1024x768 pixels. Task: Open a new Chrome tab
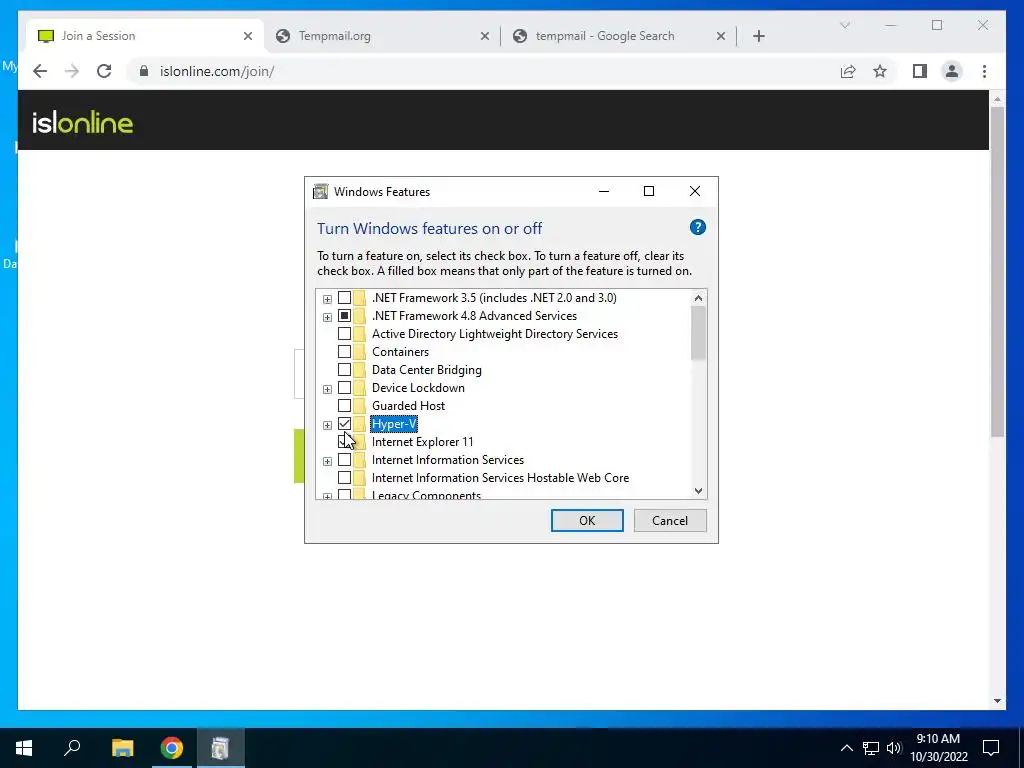click(758, 36)
